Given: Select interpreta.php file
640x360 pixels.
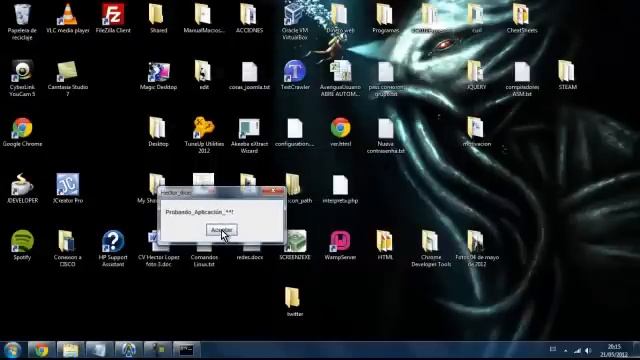Looking at the screenshot, I should click(x=340, y=189).
